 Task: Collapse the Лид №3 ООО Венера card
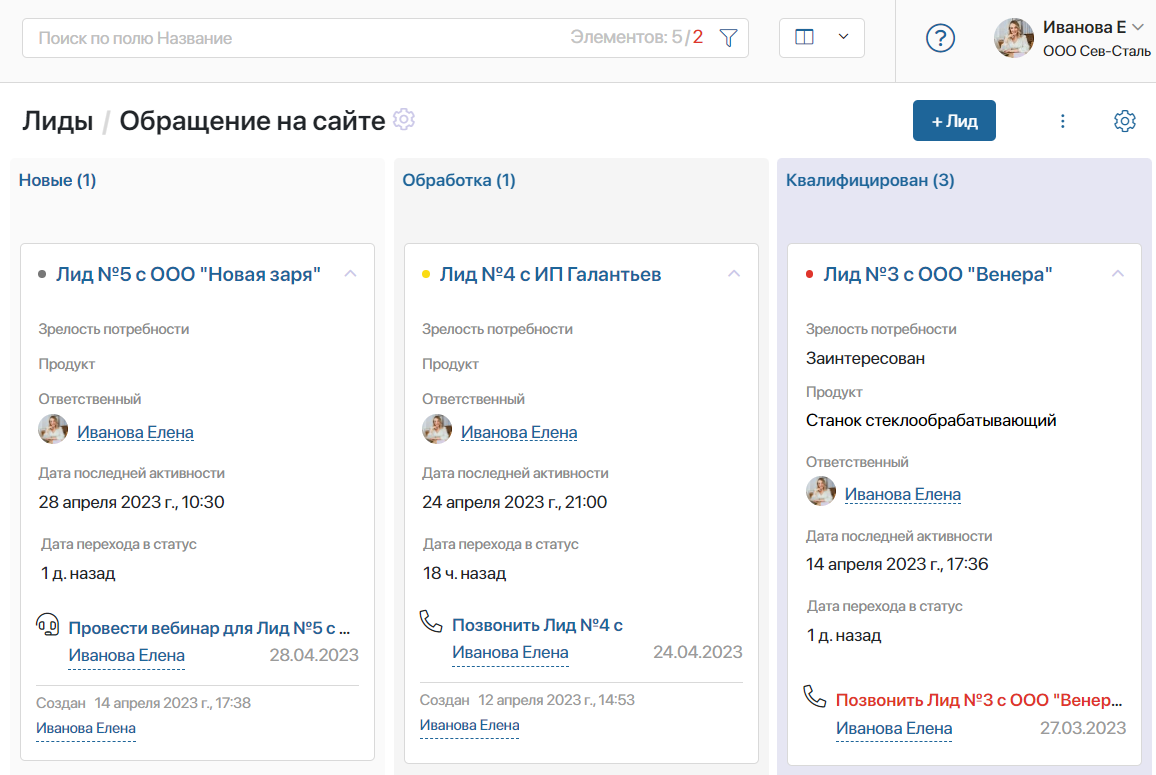pos(1118,274)
